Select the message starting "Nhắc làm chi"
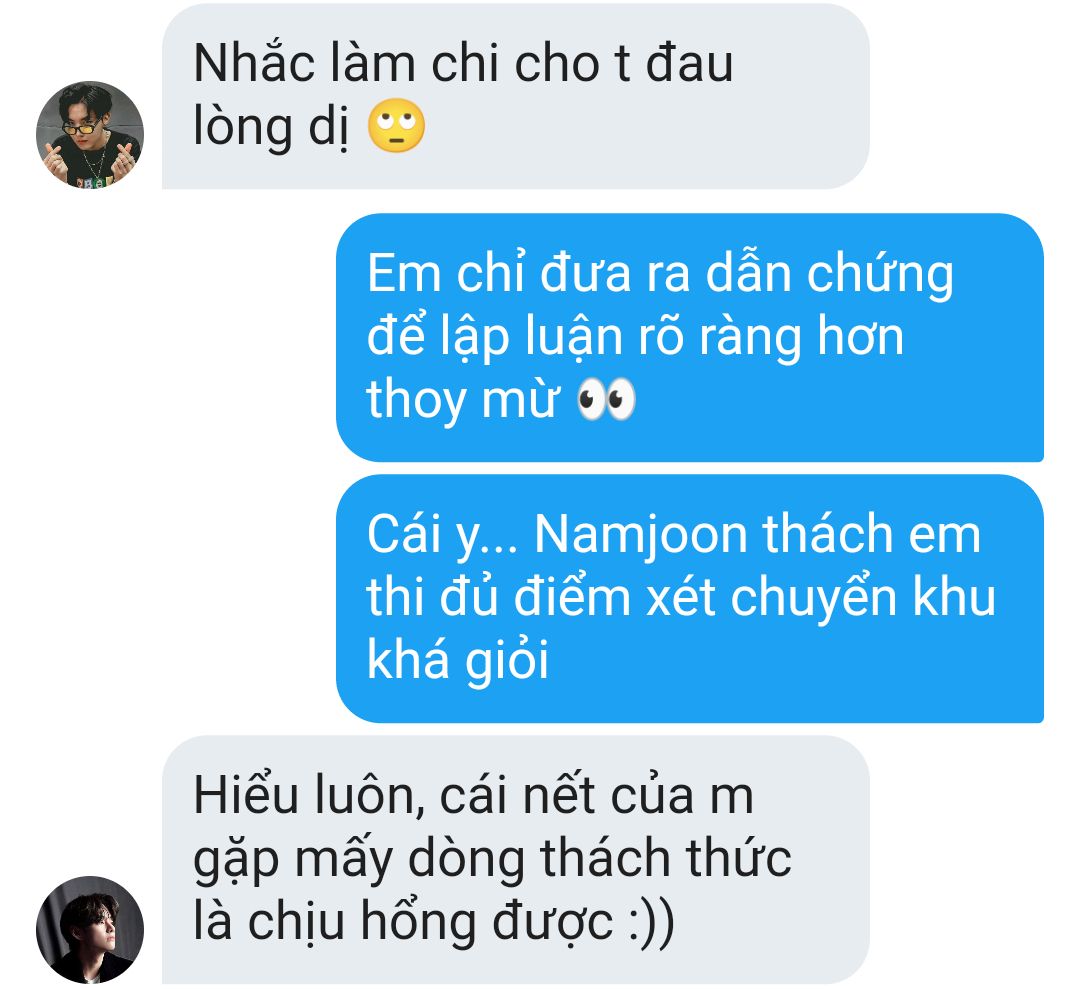The image size is (1080, 989). tap(515, 96)
